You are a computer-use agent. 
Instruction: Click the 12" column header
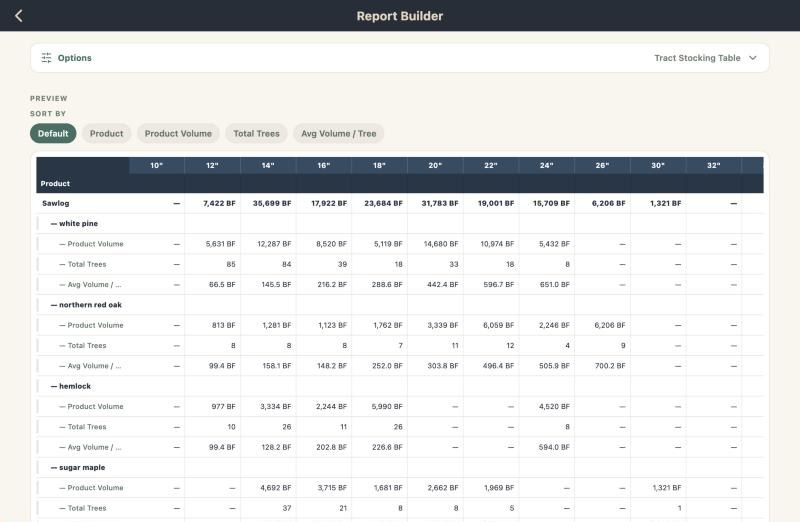[x=212, y=165]
